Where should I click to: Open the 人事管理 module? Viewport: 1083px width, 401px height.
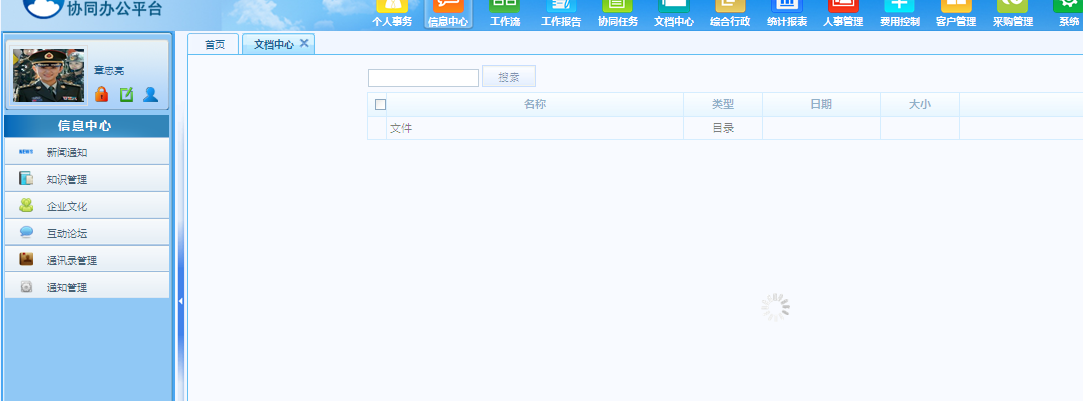point(843,14)
